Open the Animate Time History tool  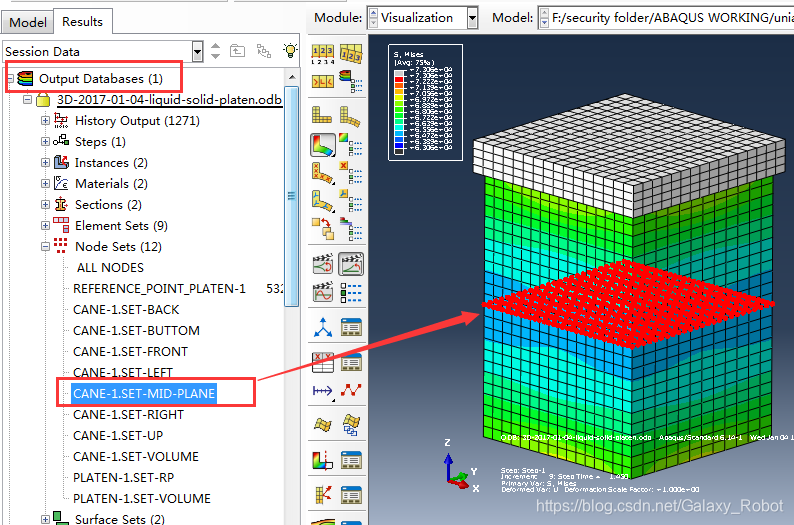pyautogui.click(x=351, y=264)
